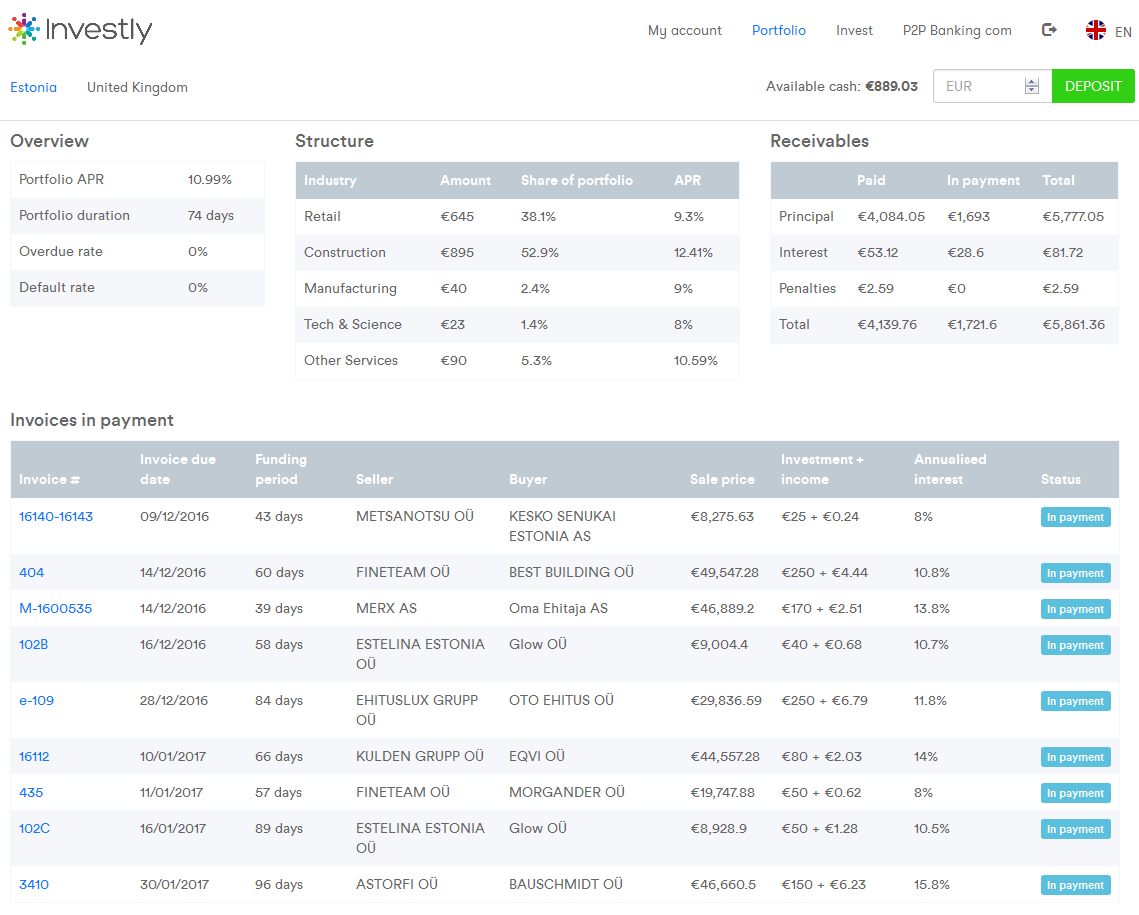Open invoice 16112
The width and height of the screenshot is (1139, 915).
point(34,756)
